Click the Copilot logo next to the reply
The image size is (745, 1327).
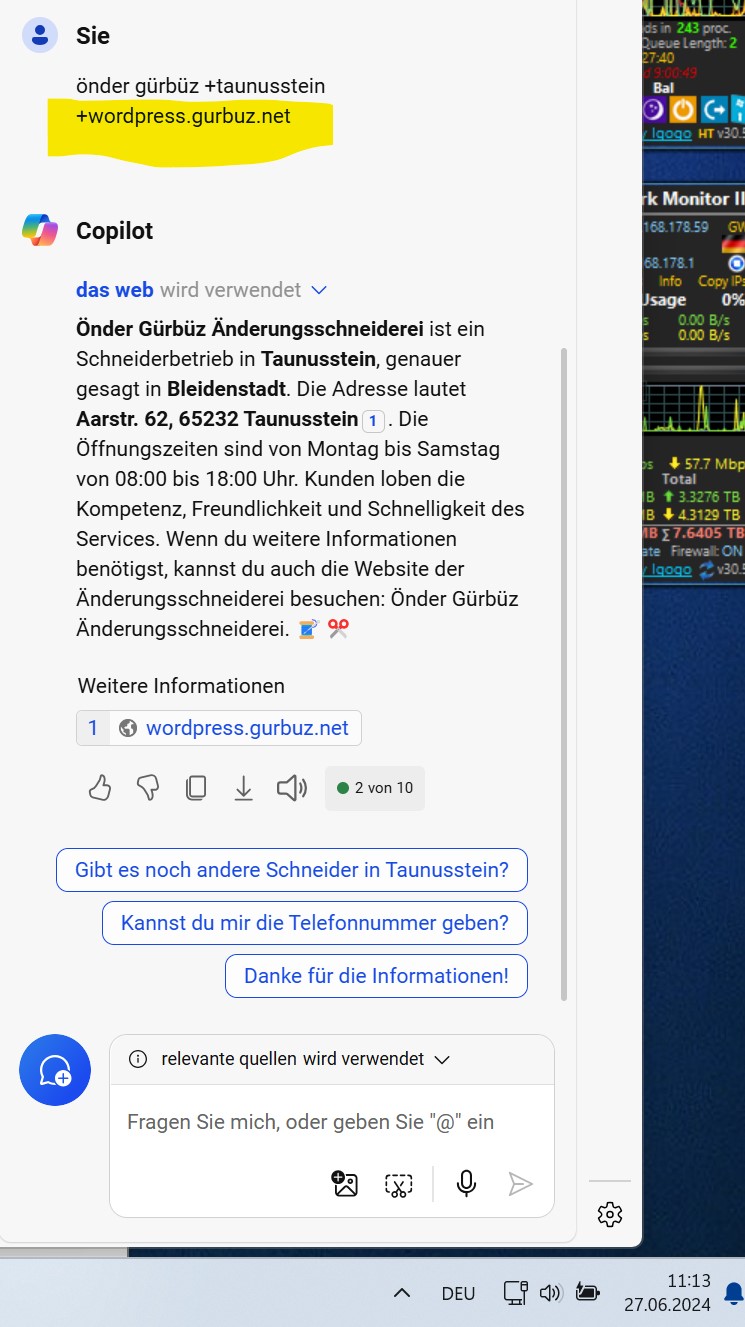[x=40, y=231]
